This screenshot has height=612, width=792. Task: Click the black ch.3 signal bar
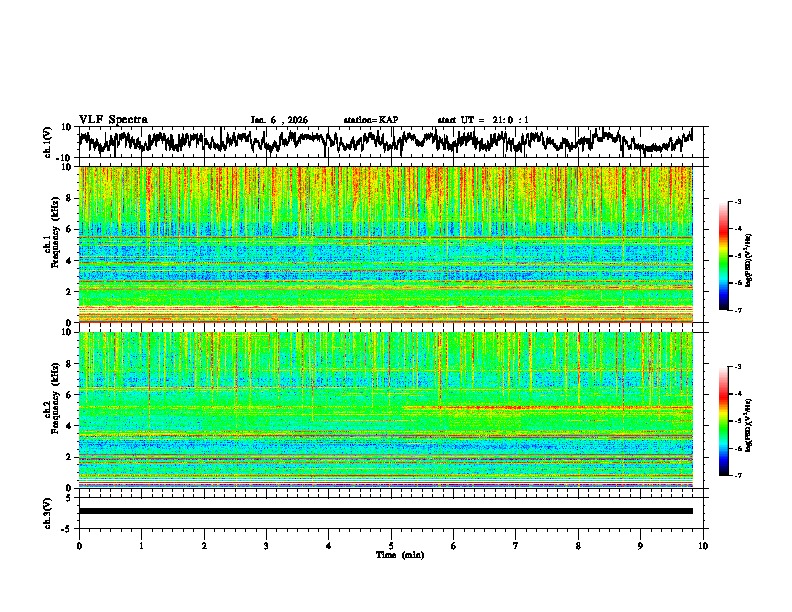pyautogui.click(x=386, y=511)
